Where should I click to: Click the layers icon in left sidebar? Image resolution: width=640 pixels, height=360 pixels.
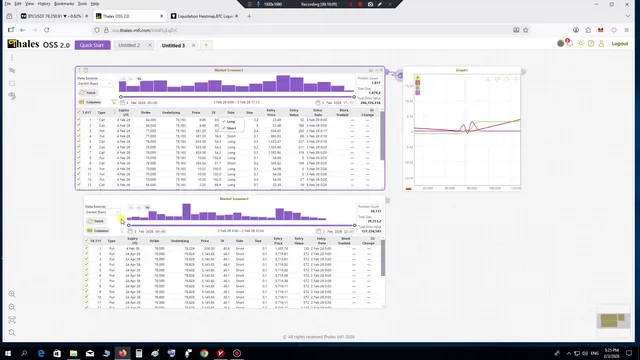tap(12, 96)
